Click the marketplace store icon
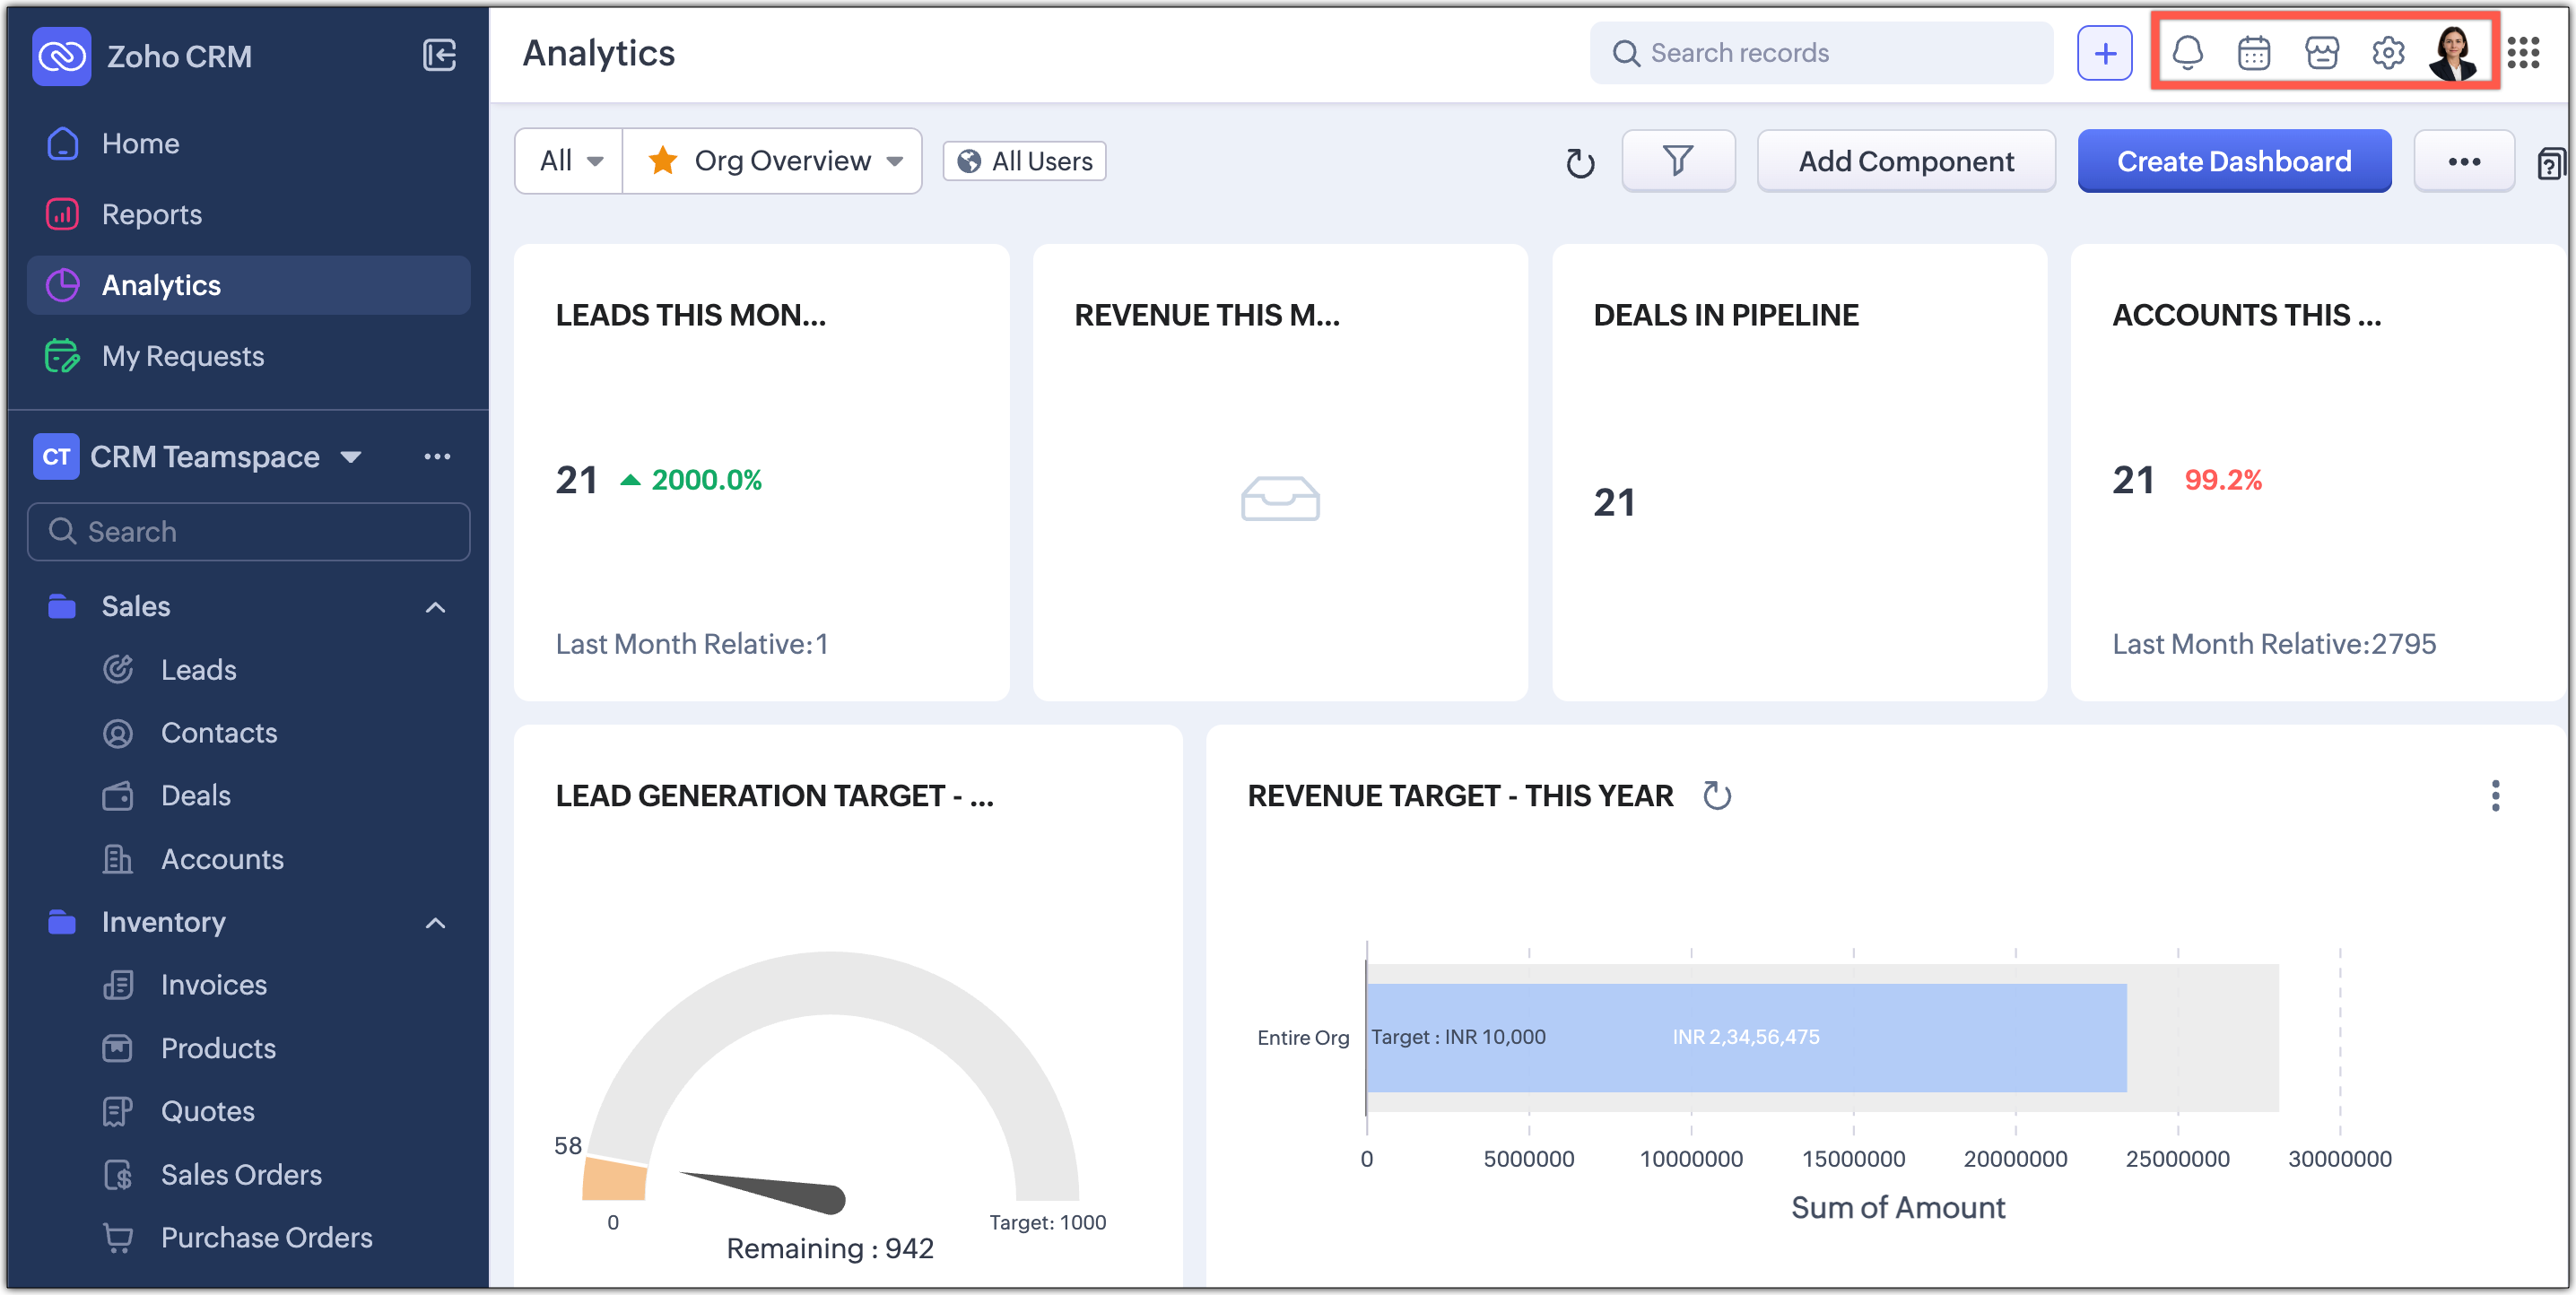This screenshot has width=2576, height=1295. point(2321,52)
